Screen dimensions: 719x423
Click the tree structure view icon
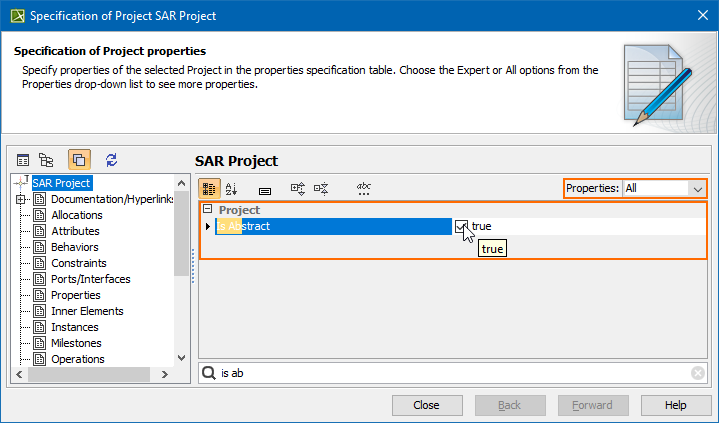(46, 160)
